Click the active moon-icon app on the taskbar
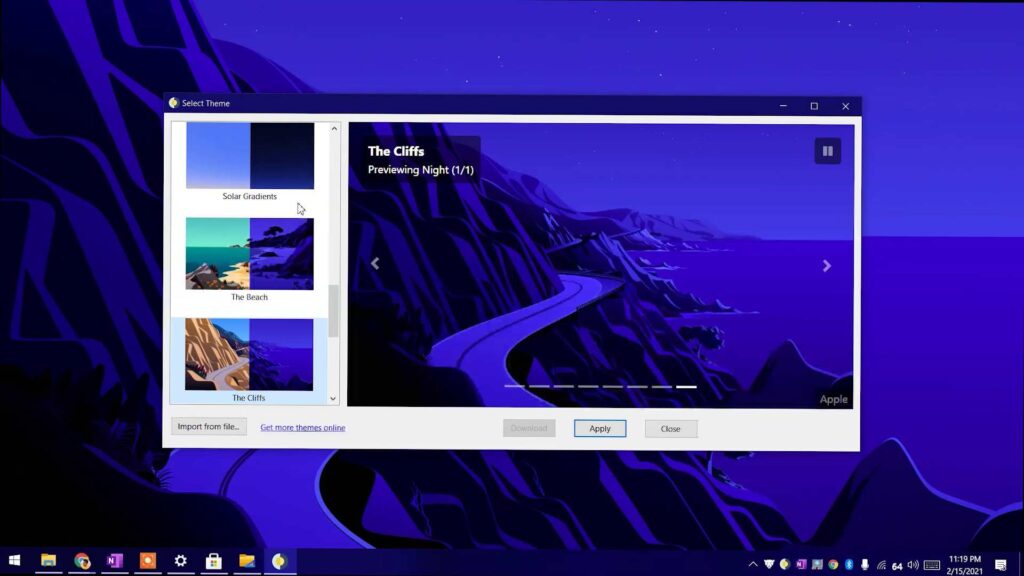This screenshot has width=1024, height=576. 280,561
